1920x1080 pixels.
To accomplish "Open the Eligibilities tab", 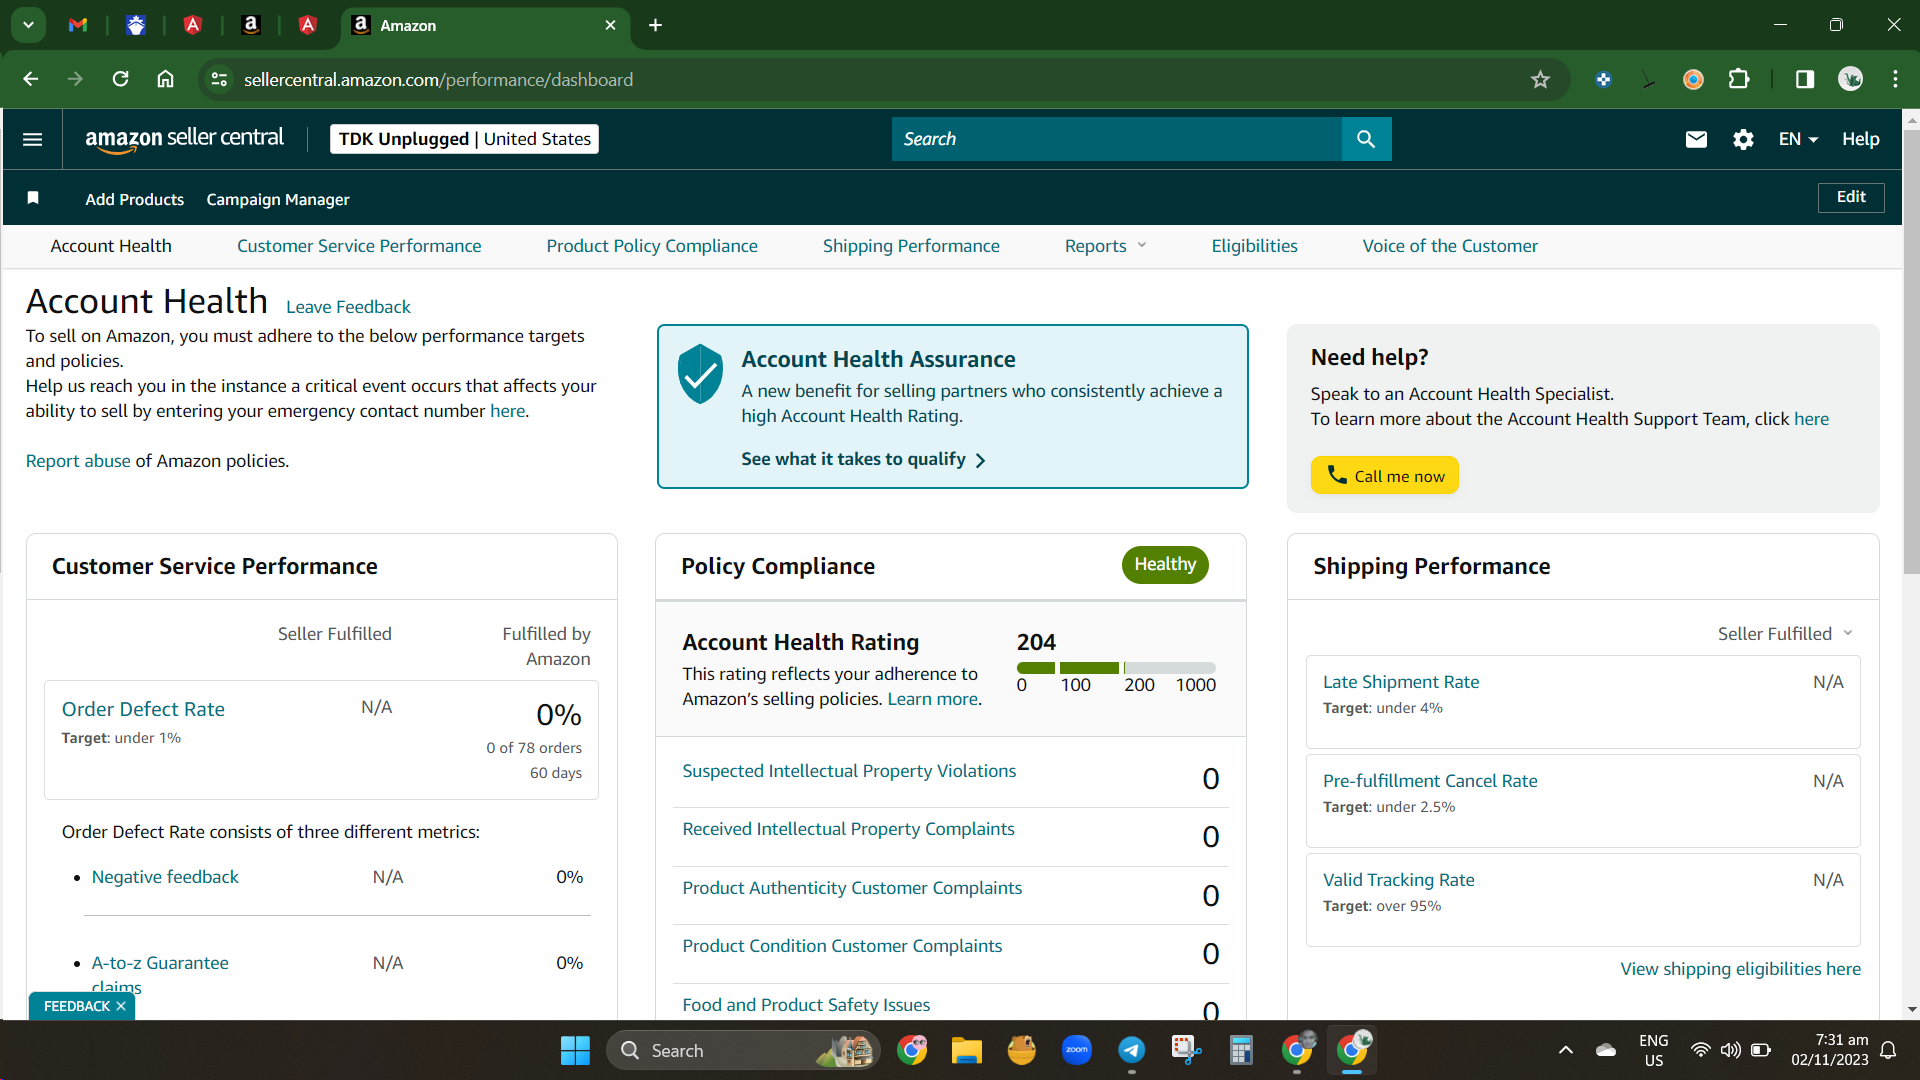I will pyautogui.click(x=1254, y=246).
